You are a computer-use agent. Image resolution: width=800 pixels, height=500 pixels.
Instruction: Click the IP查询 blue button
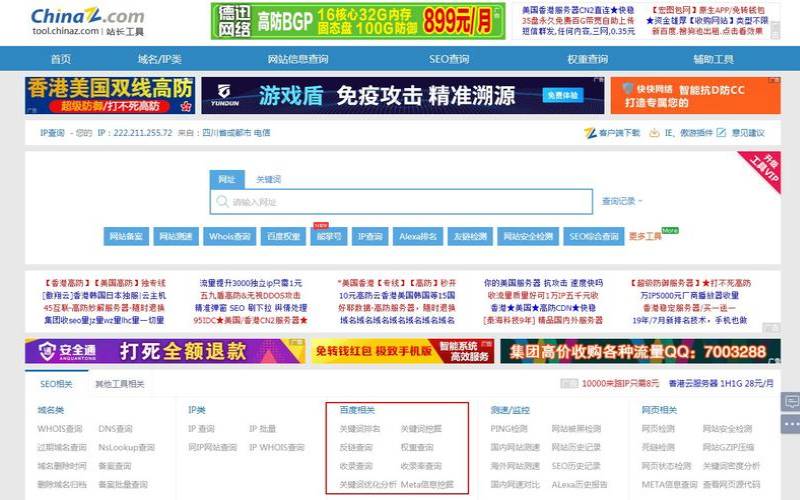(x=370, y=236)
